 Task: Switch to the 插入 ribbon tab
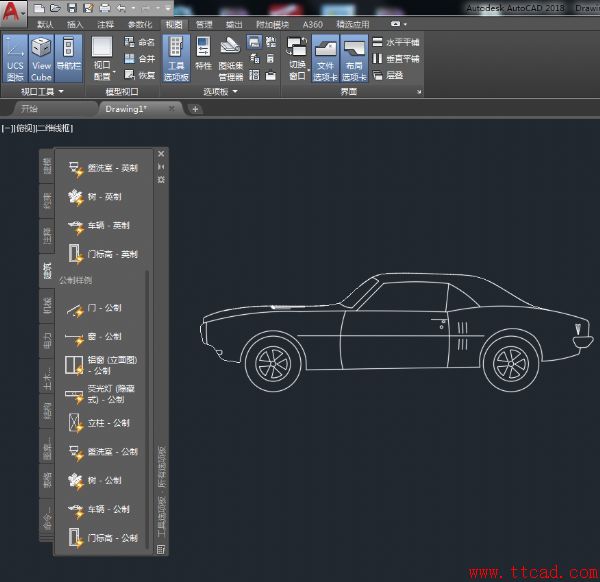click(75, 24)
